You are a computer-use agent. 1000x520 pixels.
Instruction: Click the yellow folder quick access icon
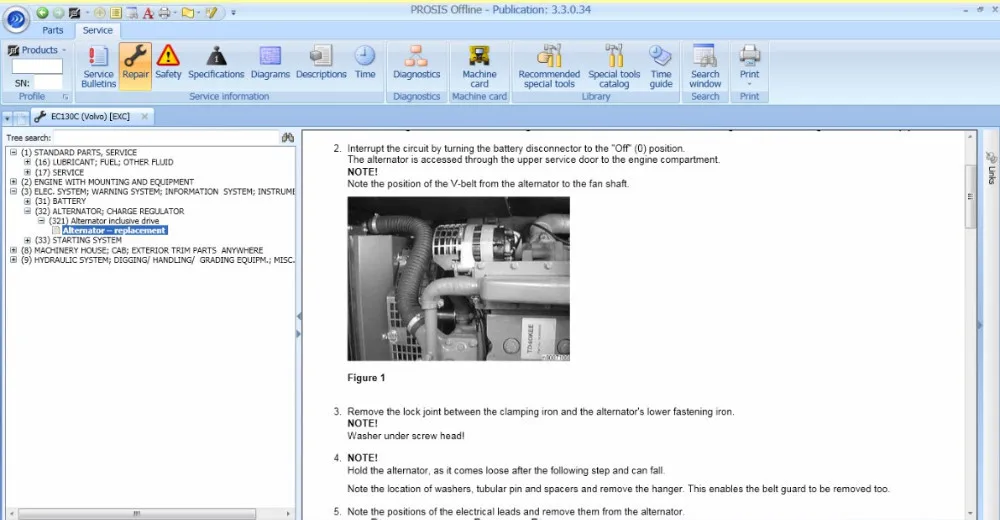[x=188, y=13]
